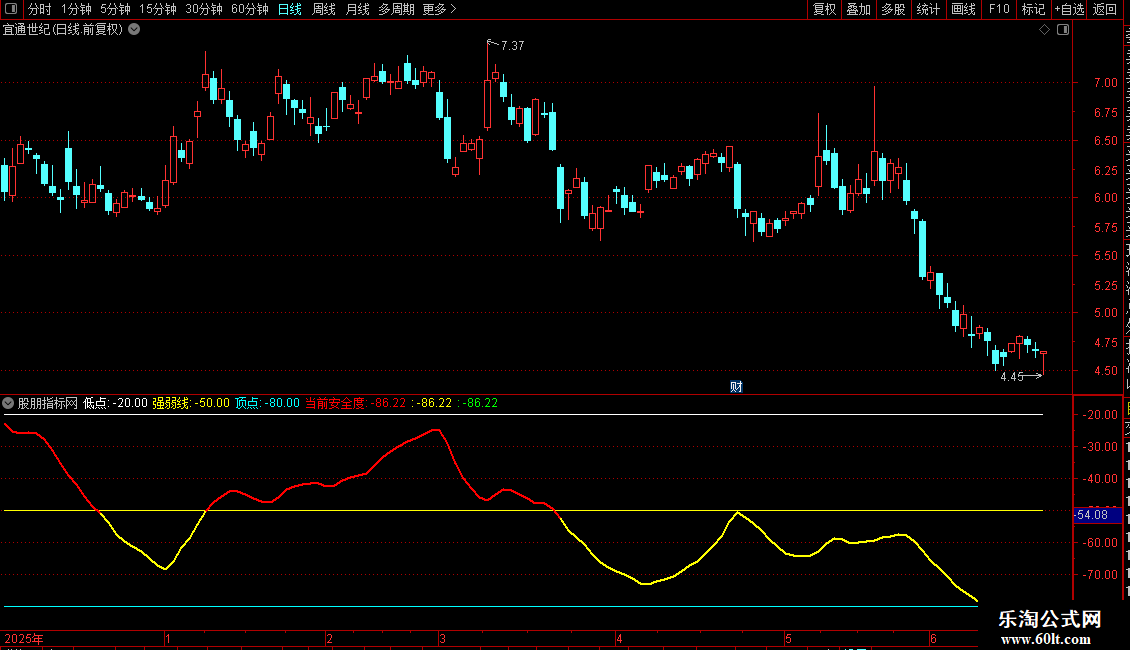Open the 统计 statistics tool

(x=927, y=9)
